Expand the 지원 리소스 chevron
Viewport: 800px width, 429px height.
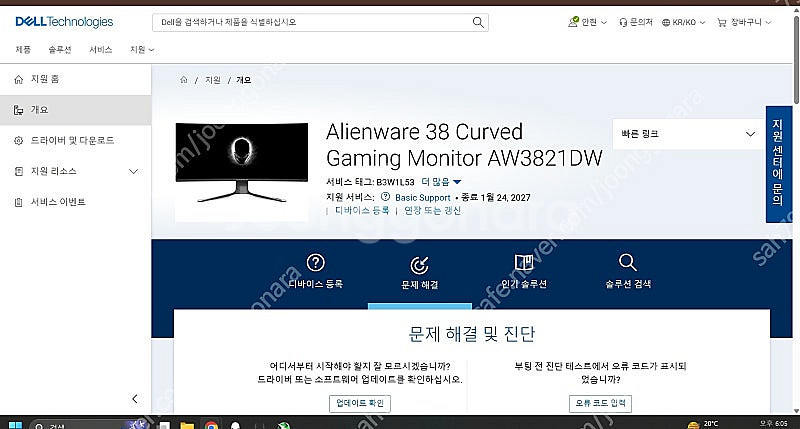pyautogui.click(x=134, y=171)
